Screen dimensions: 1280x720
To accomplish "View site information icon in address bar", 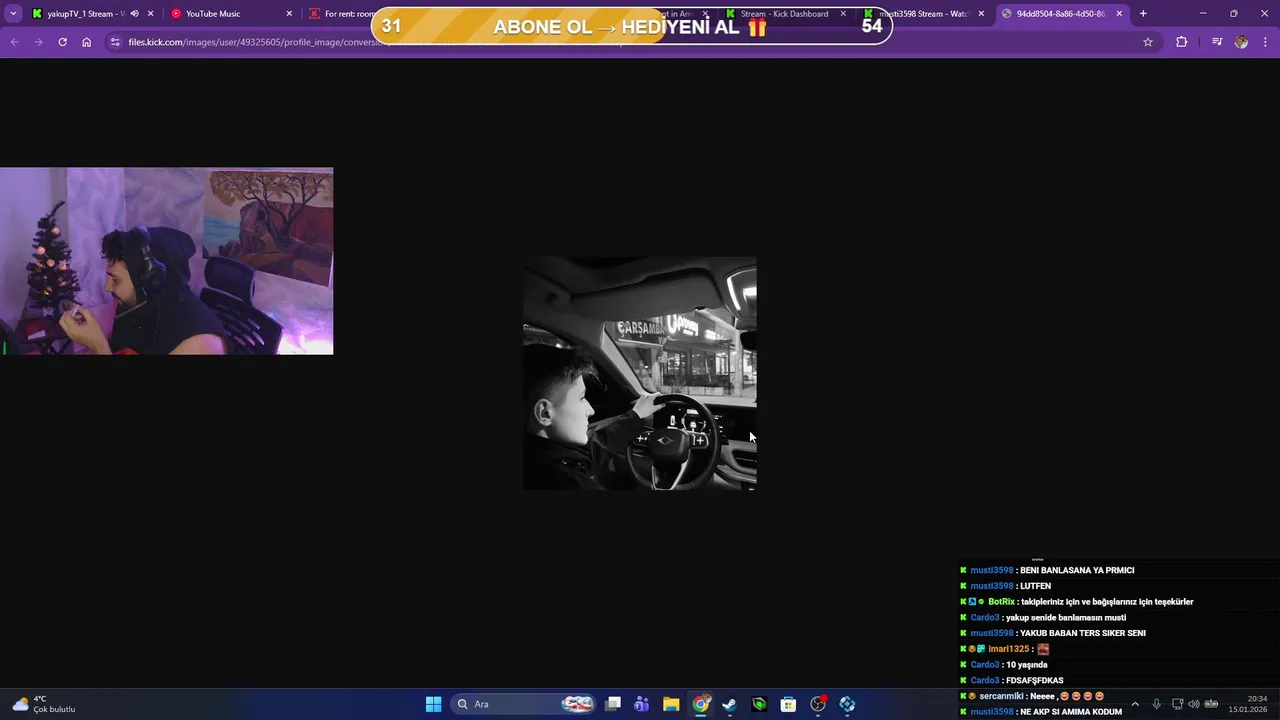I will point(115,42).
